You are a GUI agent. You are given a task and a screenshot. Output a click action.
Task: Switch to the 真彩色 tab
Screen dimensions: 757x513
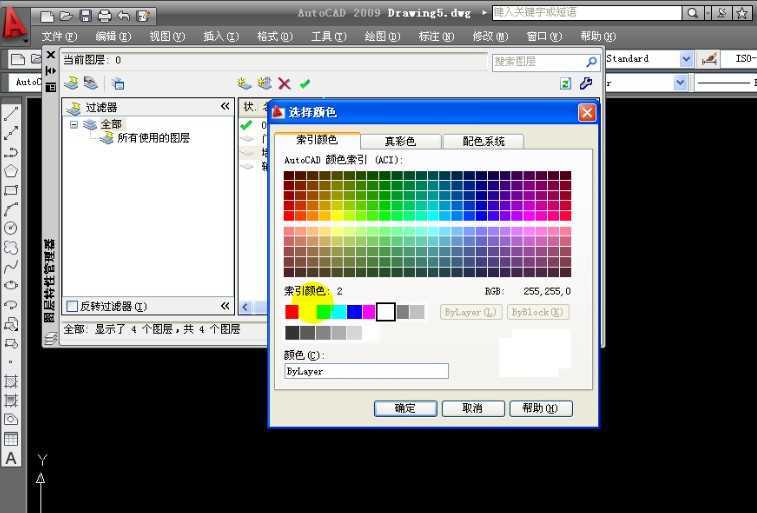click(401, 141)
